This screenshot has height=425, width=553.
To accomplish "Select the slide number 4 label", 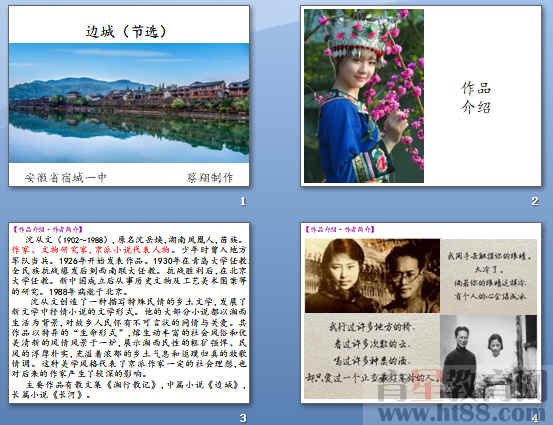I will (535, 418).
